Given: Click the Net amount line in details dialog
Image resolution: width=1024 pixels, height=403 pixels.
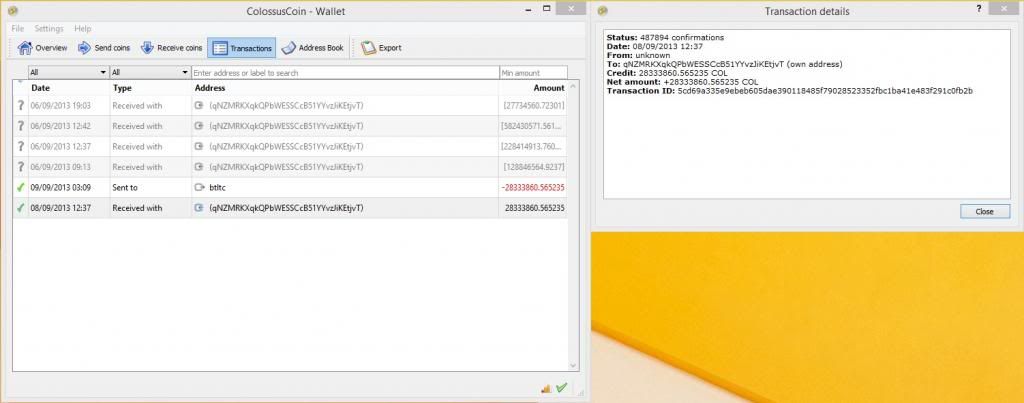Looking at the screenshot, I should tap(682, 82).
